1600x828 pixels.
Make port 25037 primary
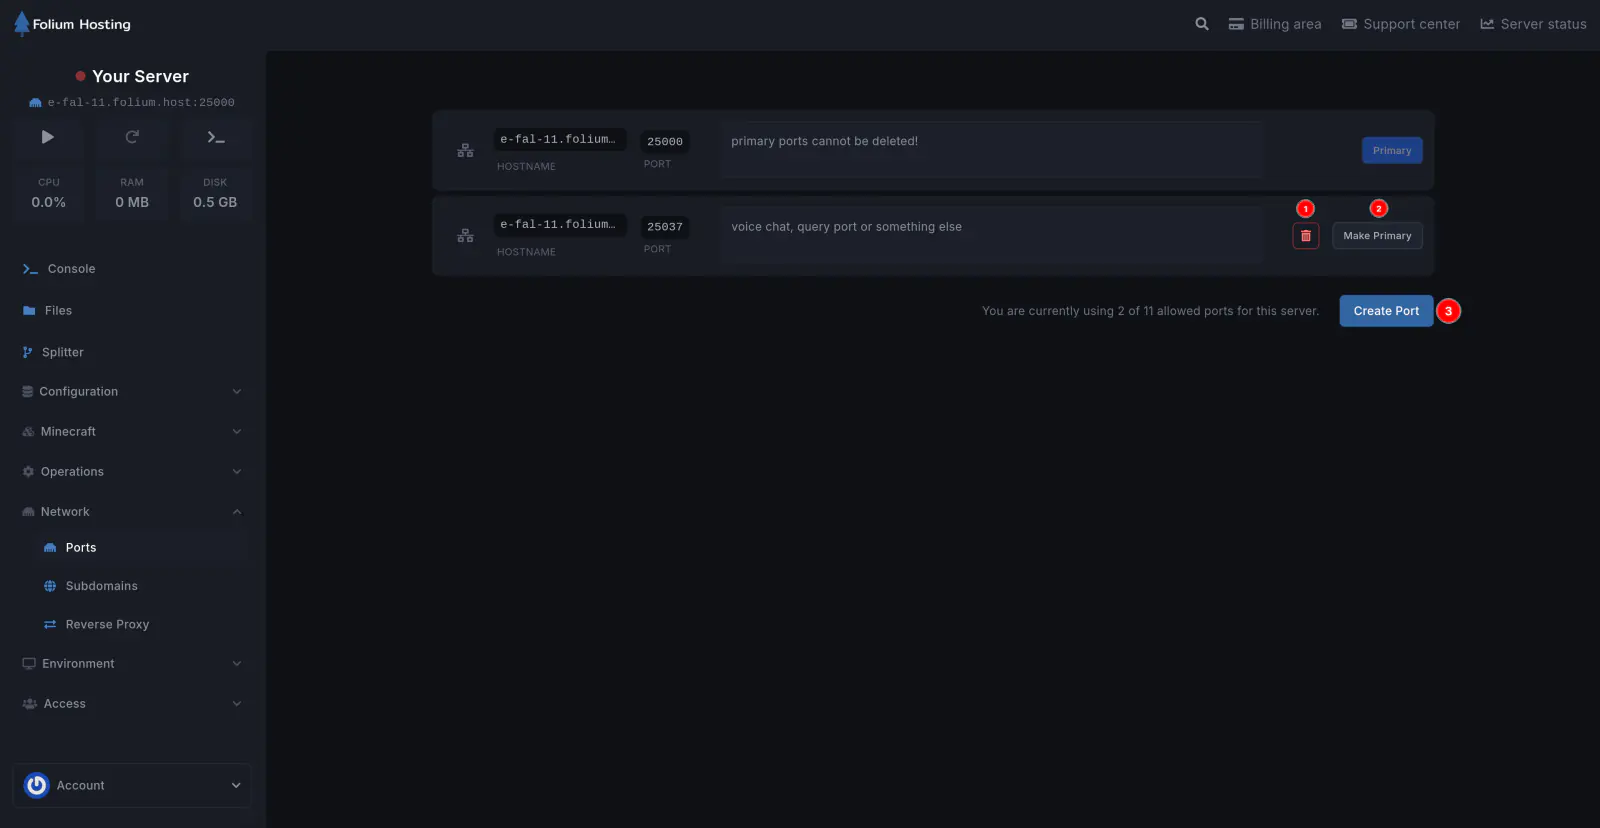(x=1377, y=236)
